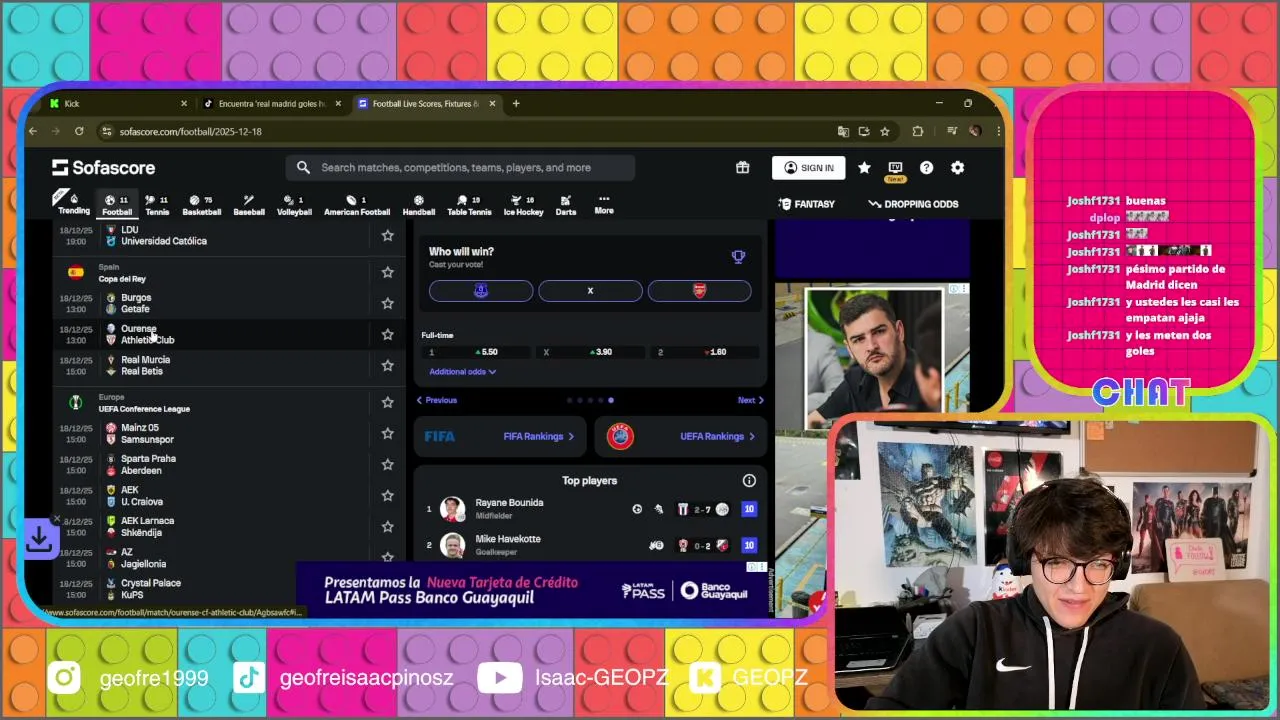Click the trophy icon in Who will win card

[x=738, y=257]
